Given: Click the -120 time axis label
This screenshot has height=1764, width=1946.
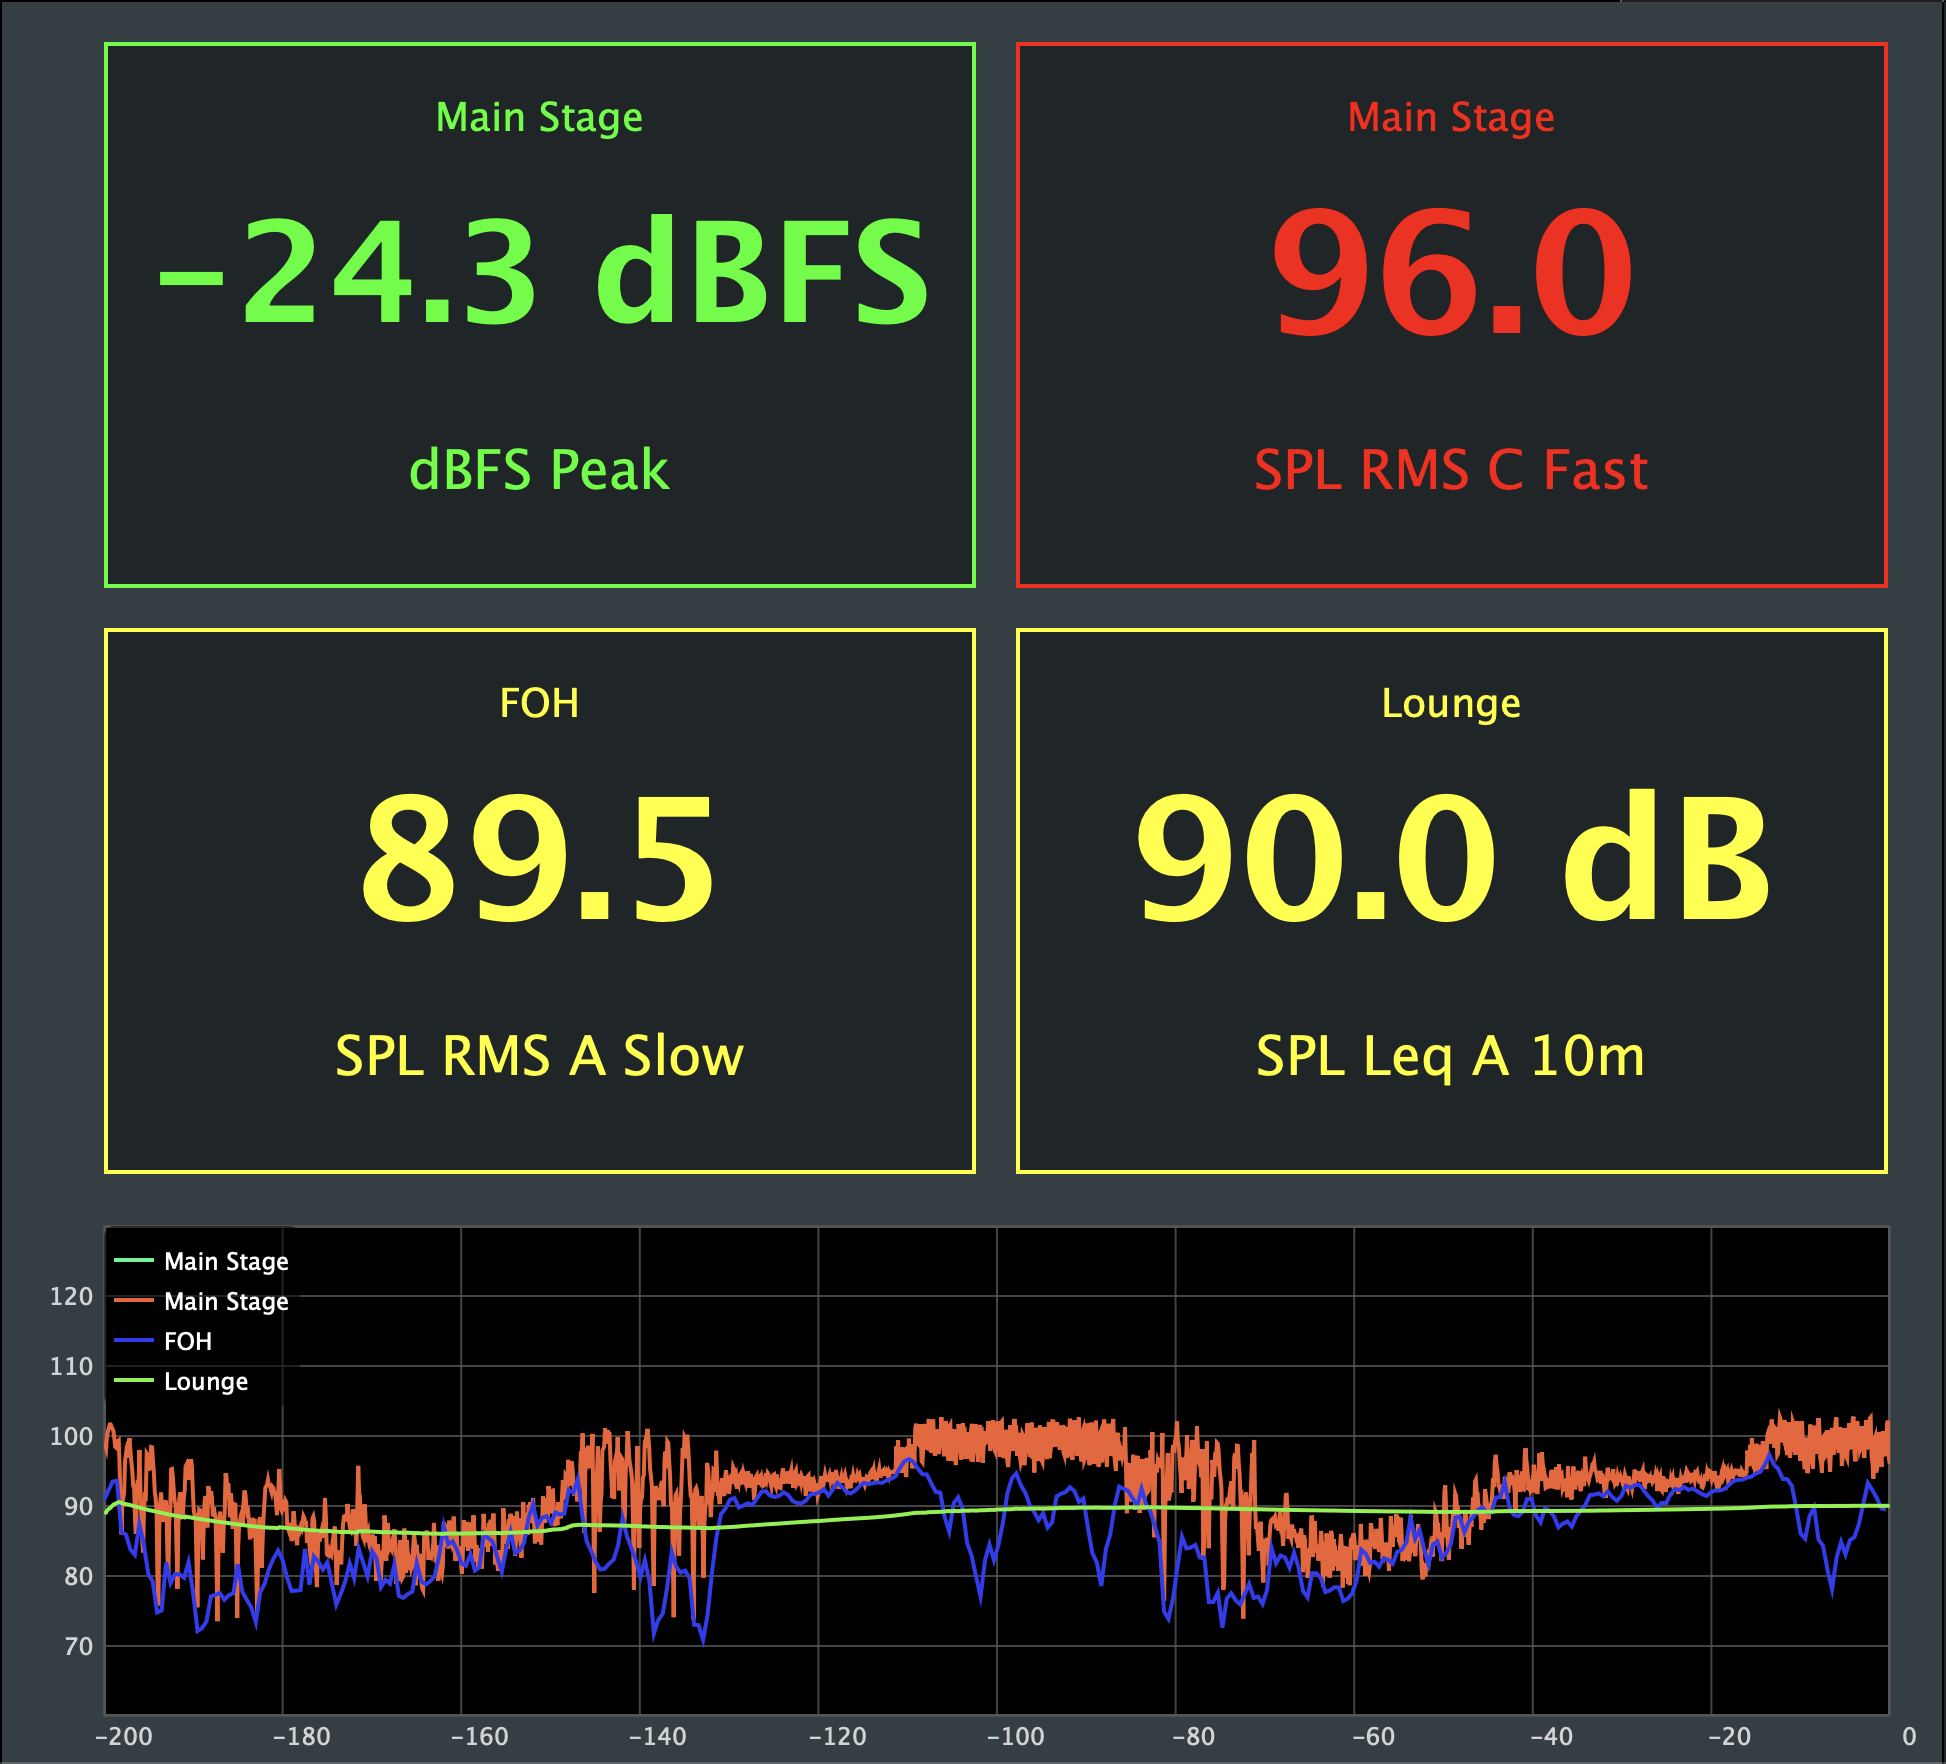Looking at the screenshot, I should point(838,1736).
